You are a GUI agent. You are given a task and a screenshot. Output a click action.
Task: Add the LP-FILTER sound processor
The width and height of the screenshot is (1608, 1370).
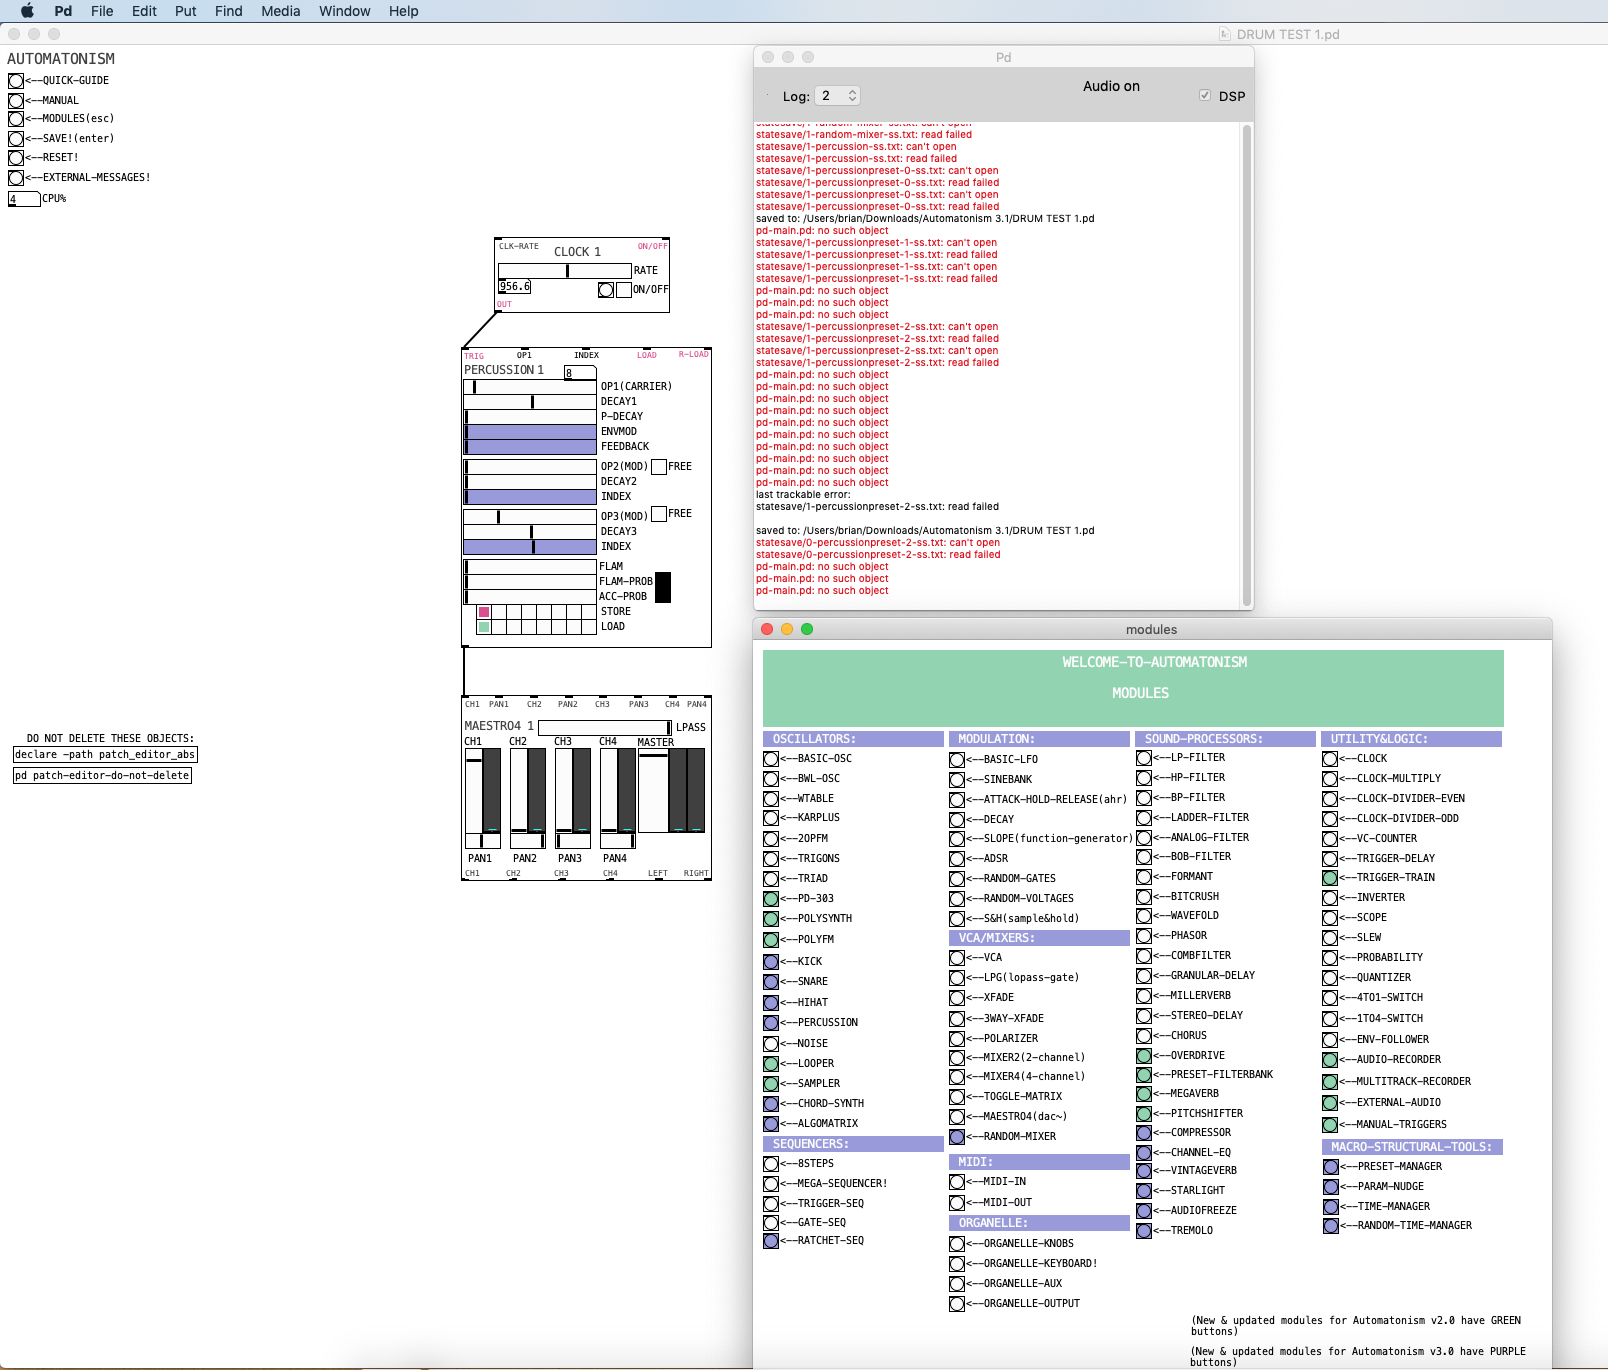coord(1144,758)
